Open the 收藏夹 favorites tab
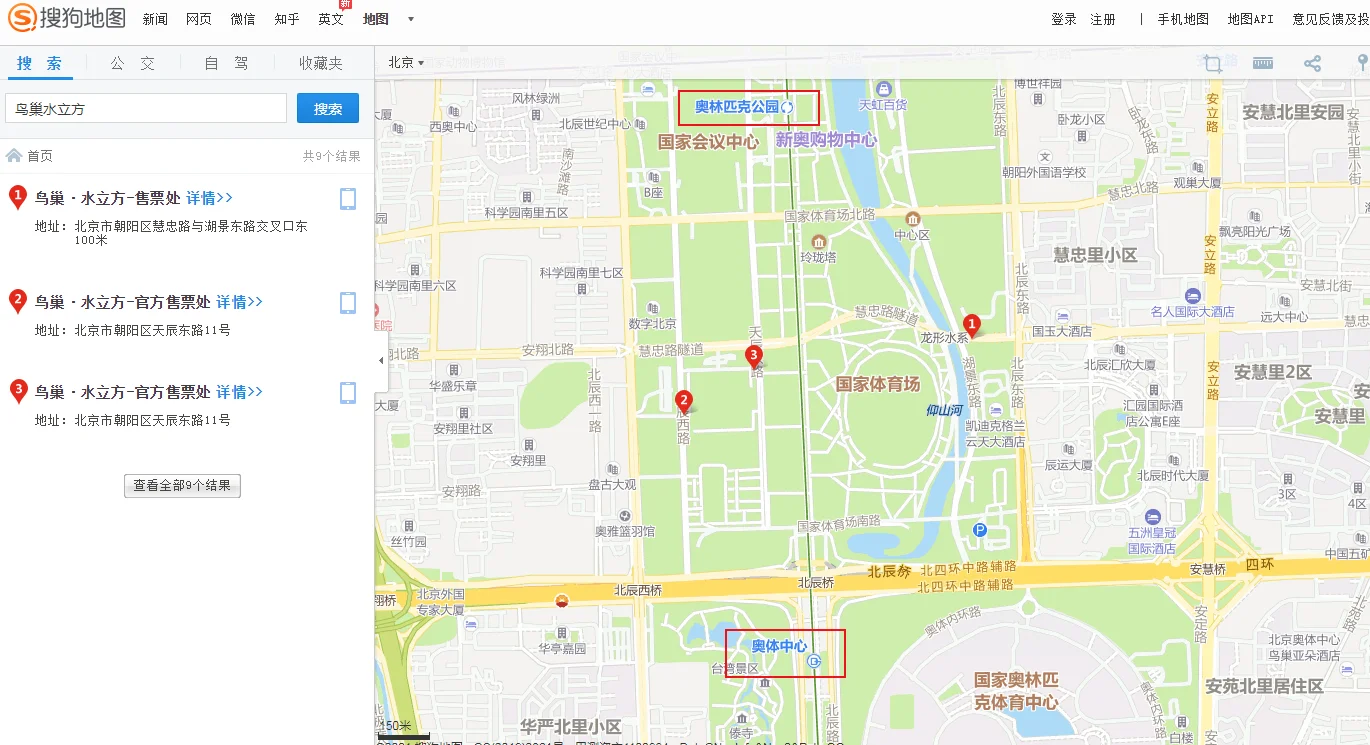 pyautogui.click(x=319, y=62)
